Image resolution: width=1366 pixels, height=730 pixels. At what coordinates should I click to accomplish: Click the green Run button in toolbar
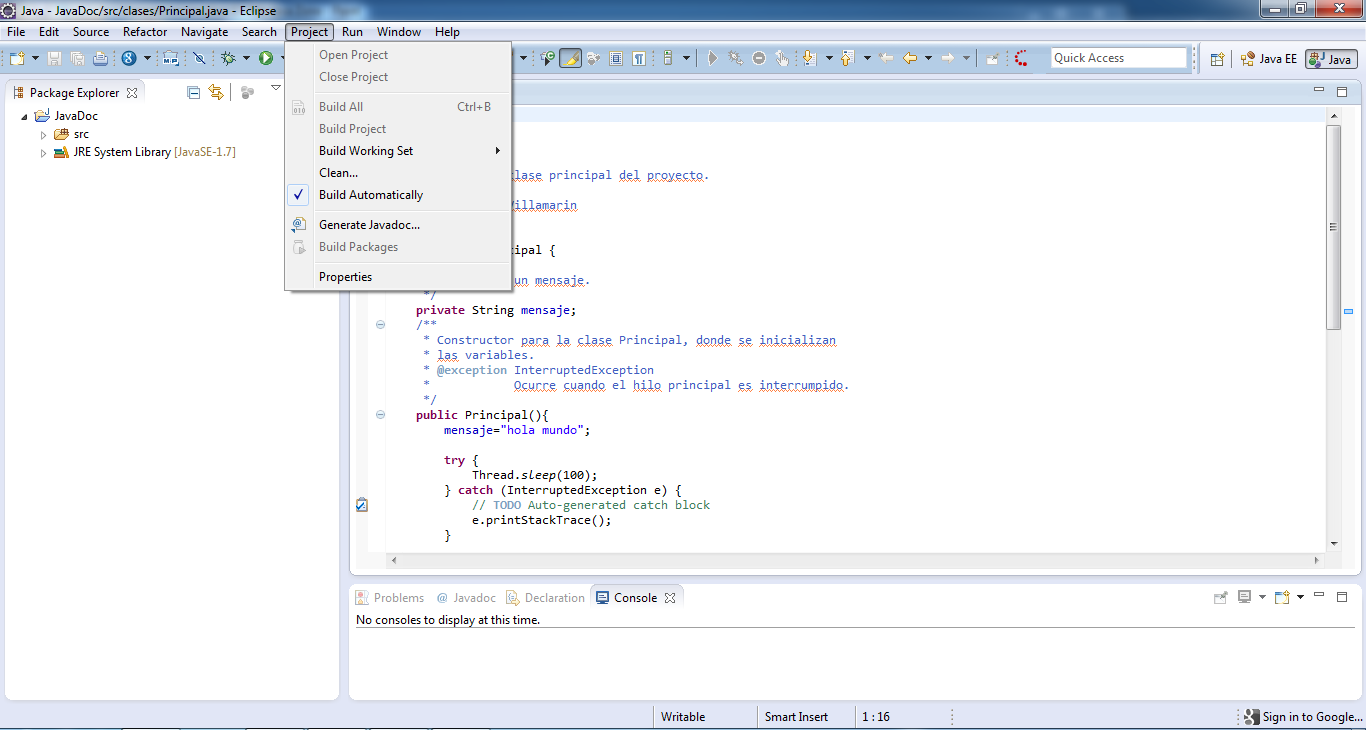[266, 59]
